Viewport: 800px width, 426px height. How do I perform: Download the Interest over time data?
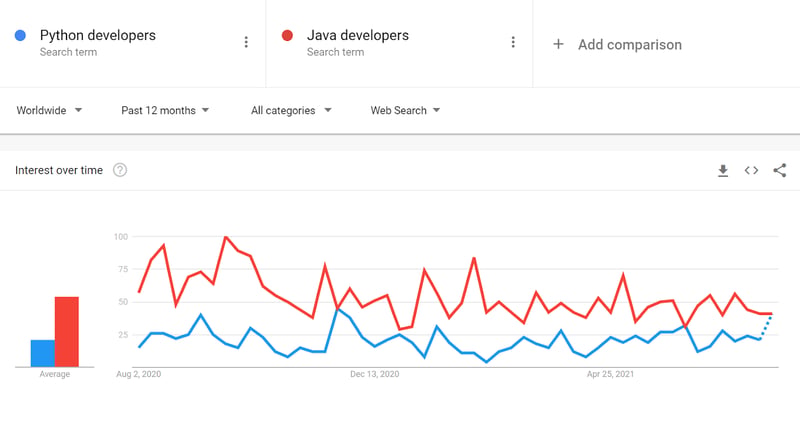(x=723, y=170)
